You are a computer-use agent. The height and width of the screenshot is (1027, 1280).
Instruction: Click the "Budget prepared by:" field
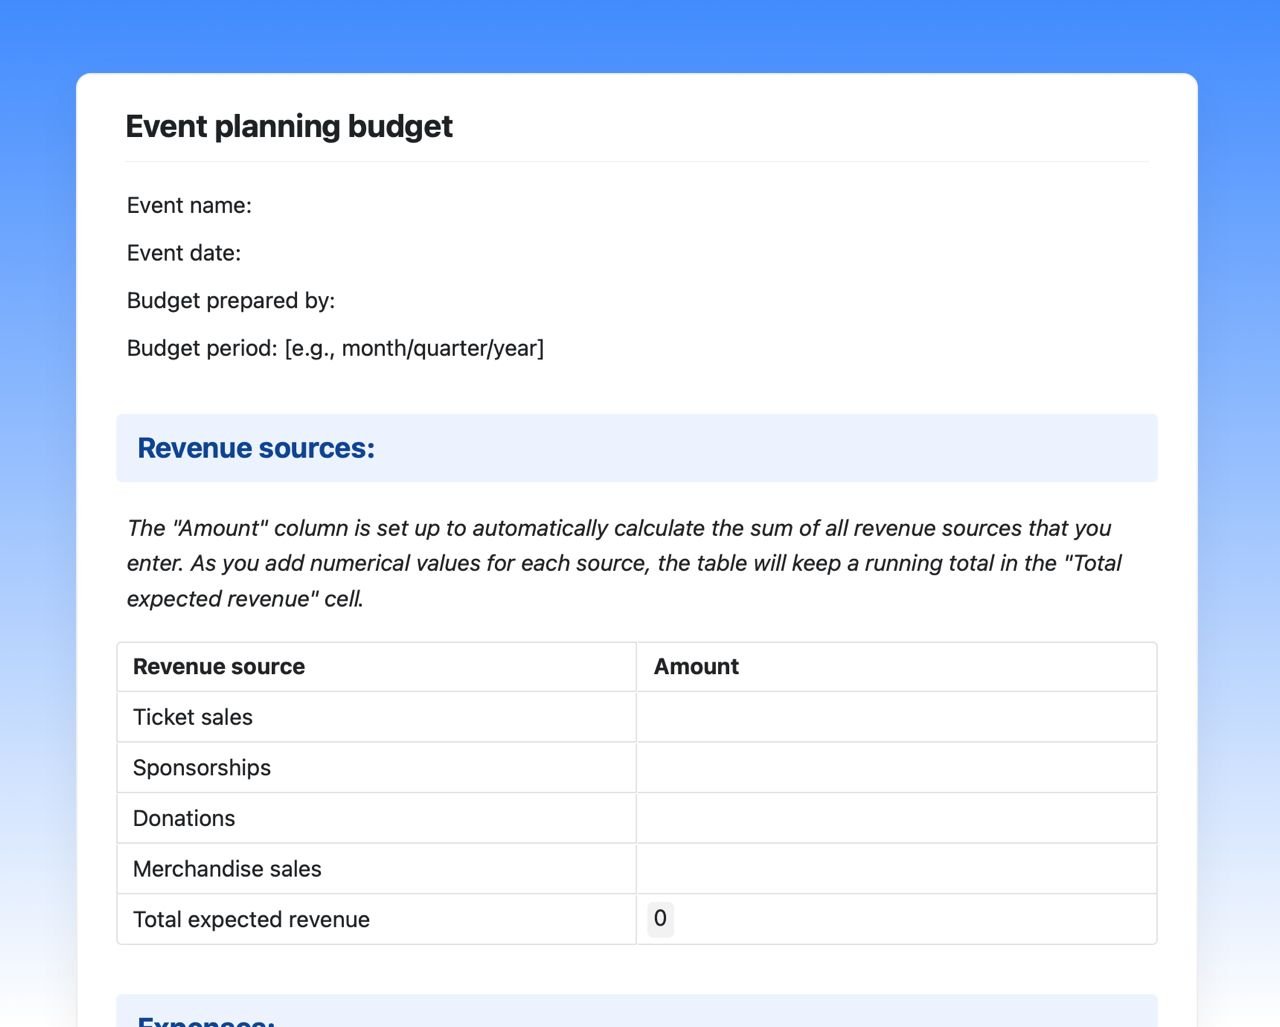(231, 300)
